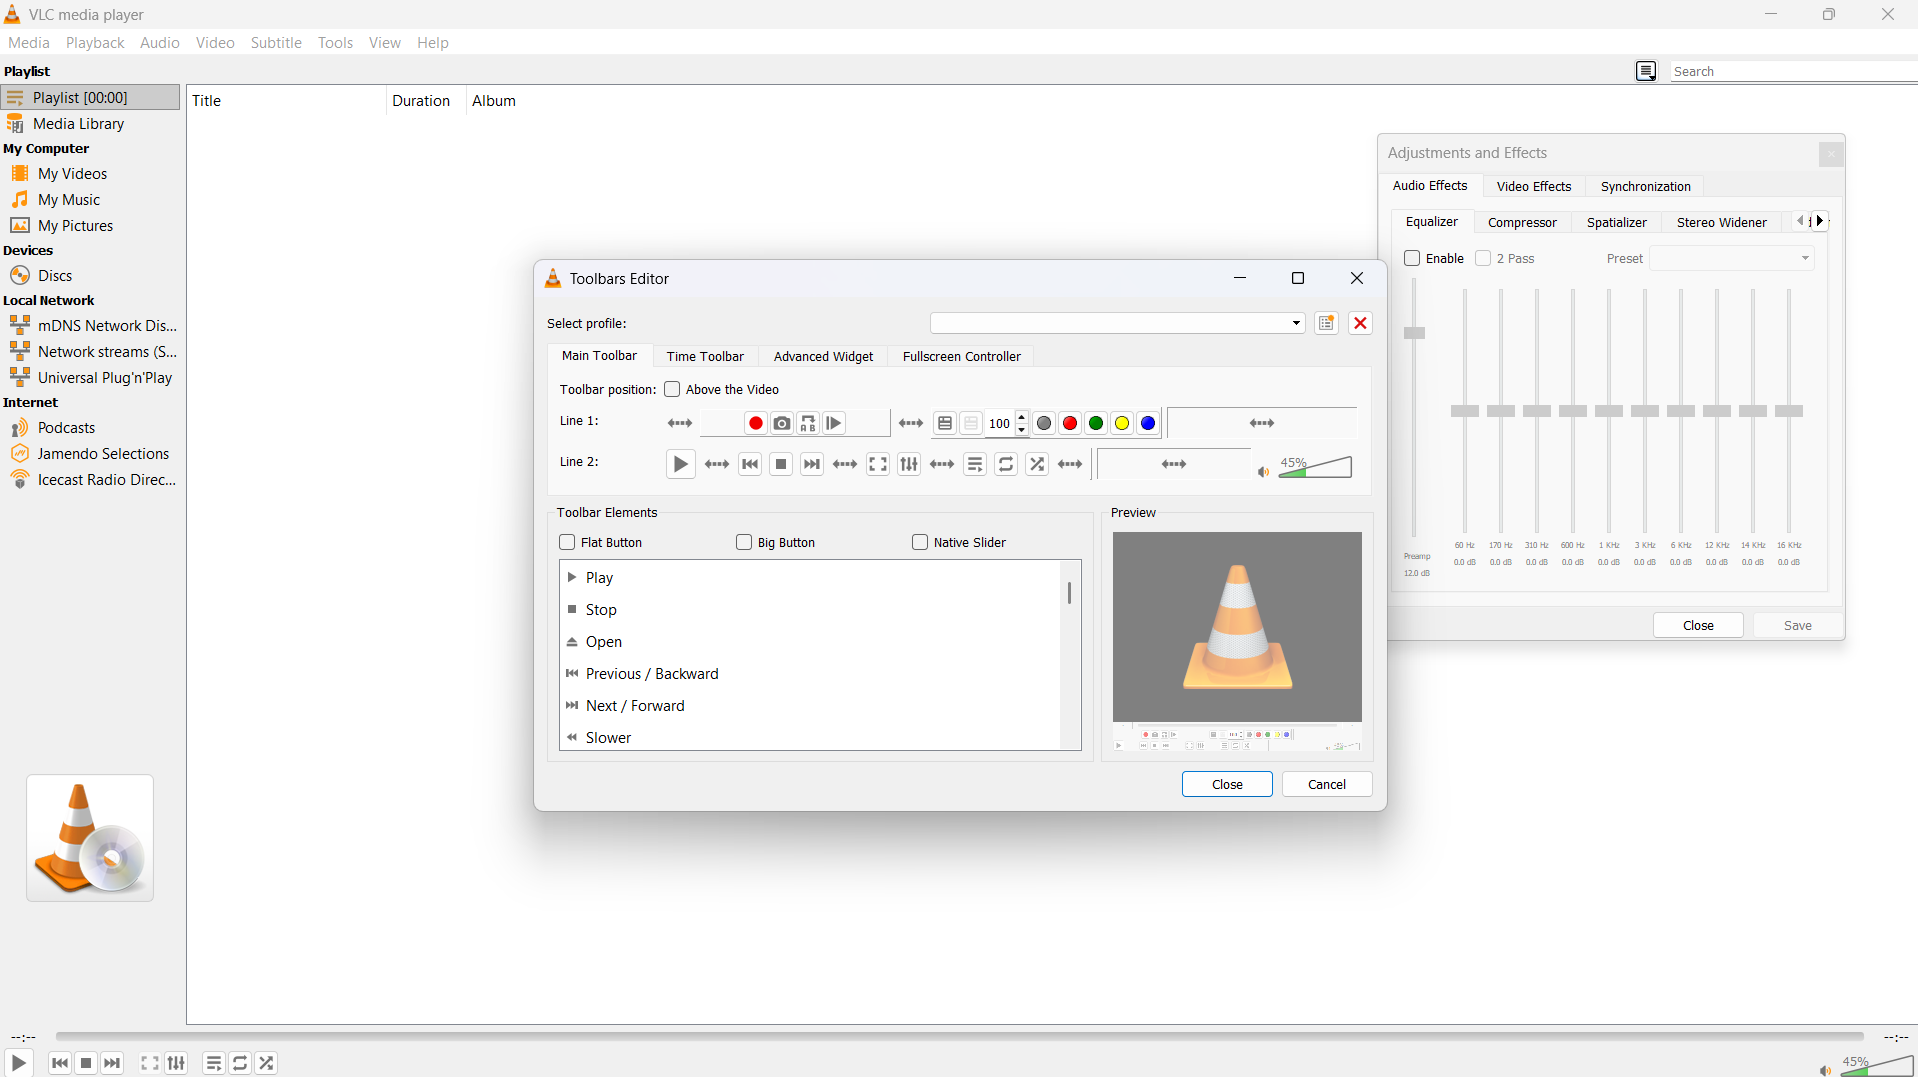Open the Select profile dropdown

point(1117,323)
